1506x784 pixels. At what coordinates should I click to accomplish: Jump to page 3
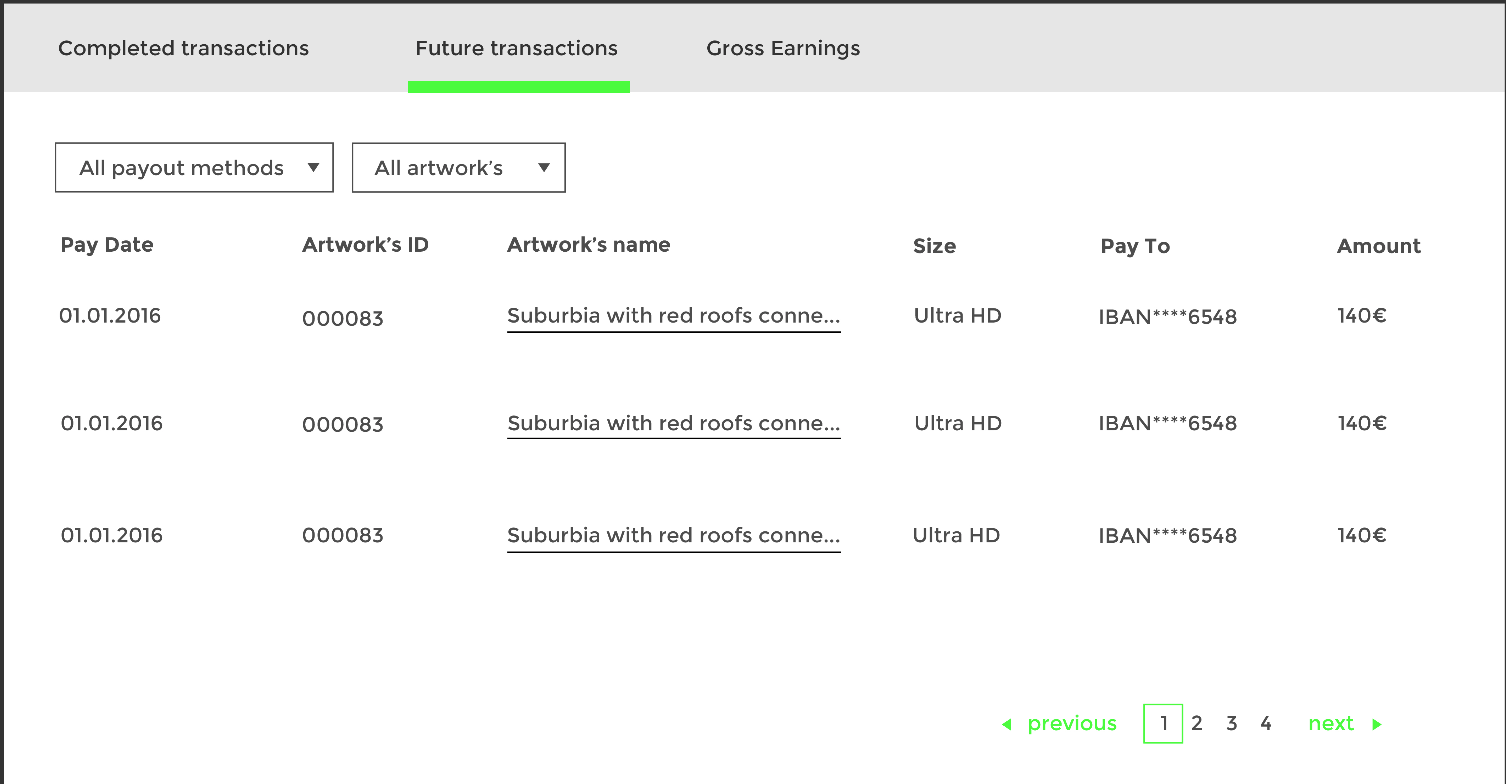tap(1231, 724)
